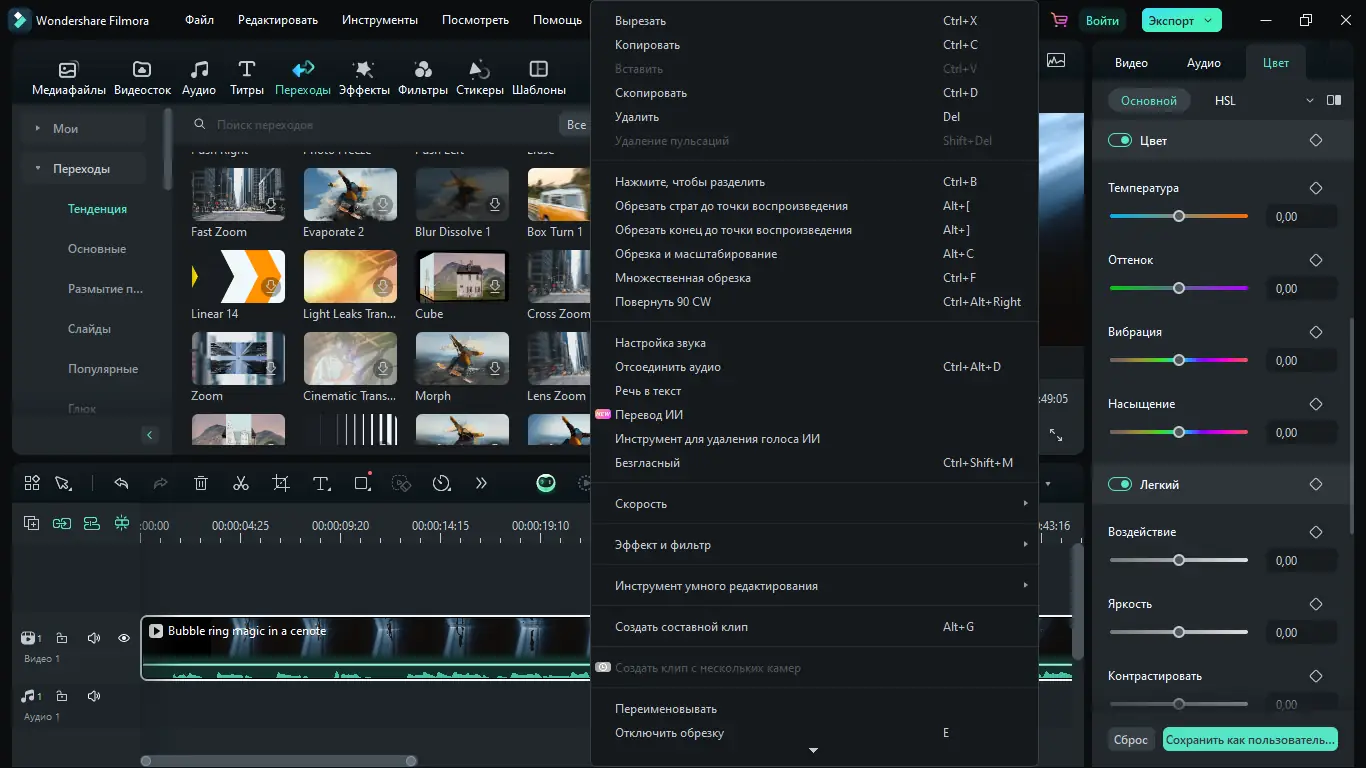Choose Отсоединить аудио from the context menu
Screen dimensions: 1366x768
(815, 367)
